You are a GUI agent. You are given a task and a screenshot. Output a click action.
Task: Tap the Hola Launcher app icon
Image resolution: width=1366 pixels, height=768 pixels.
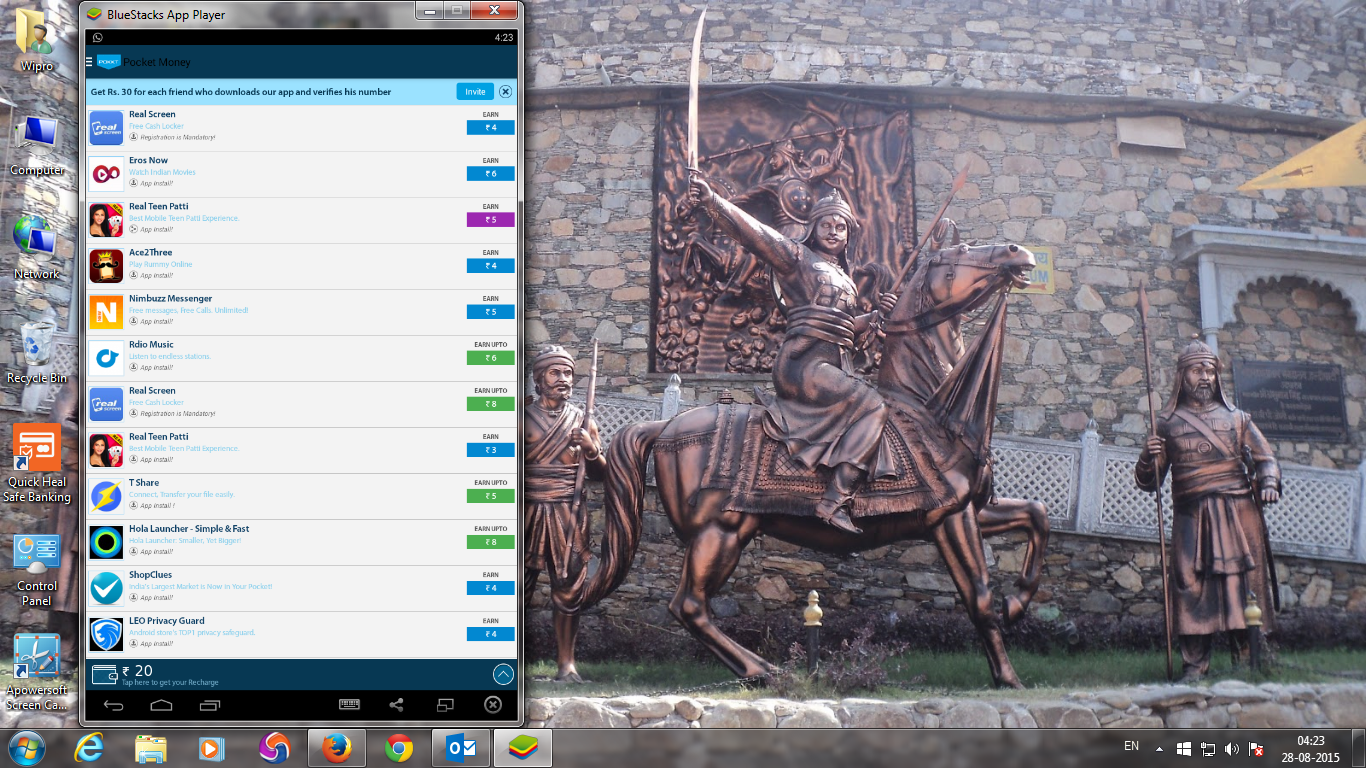pyautogui.click(x=106, y=542)
